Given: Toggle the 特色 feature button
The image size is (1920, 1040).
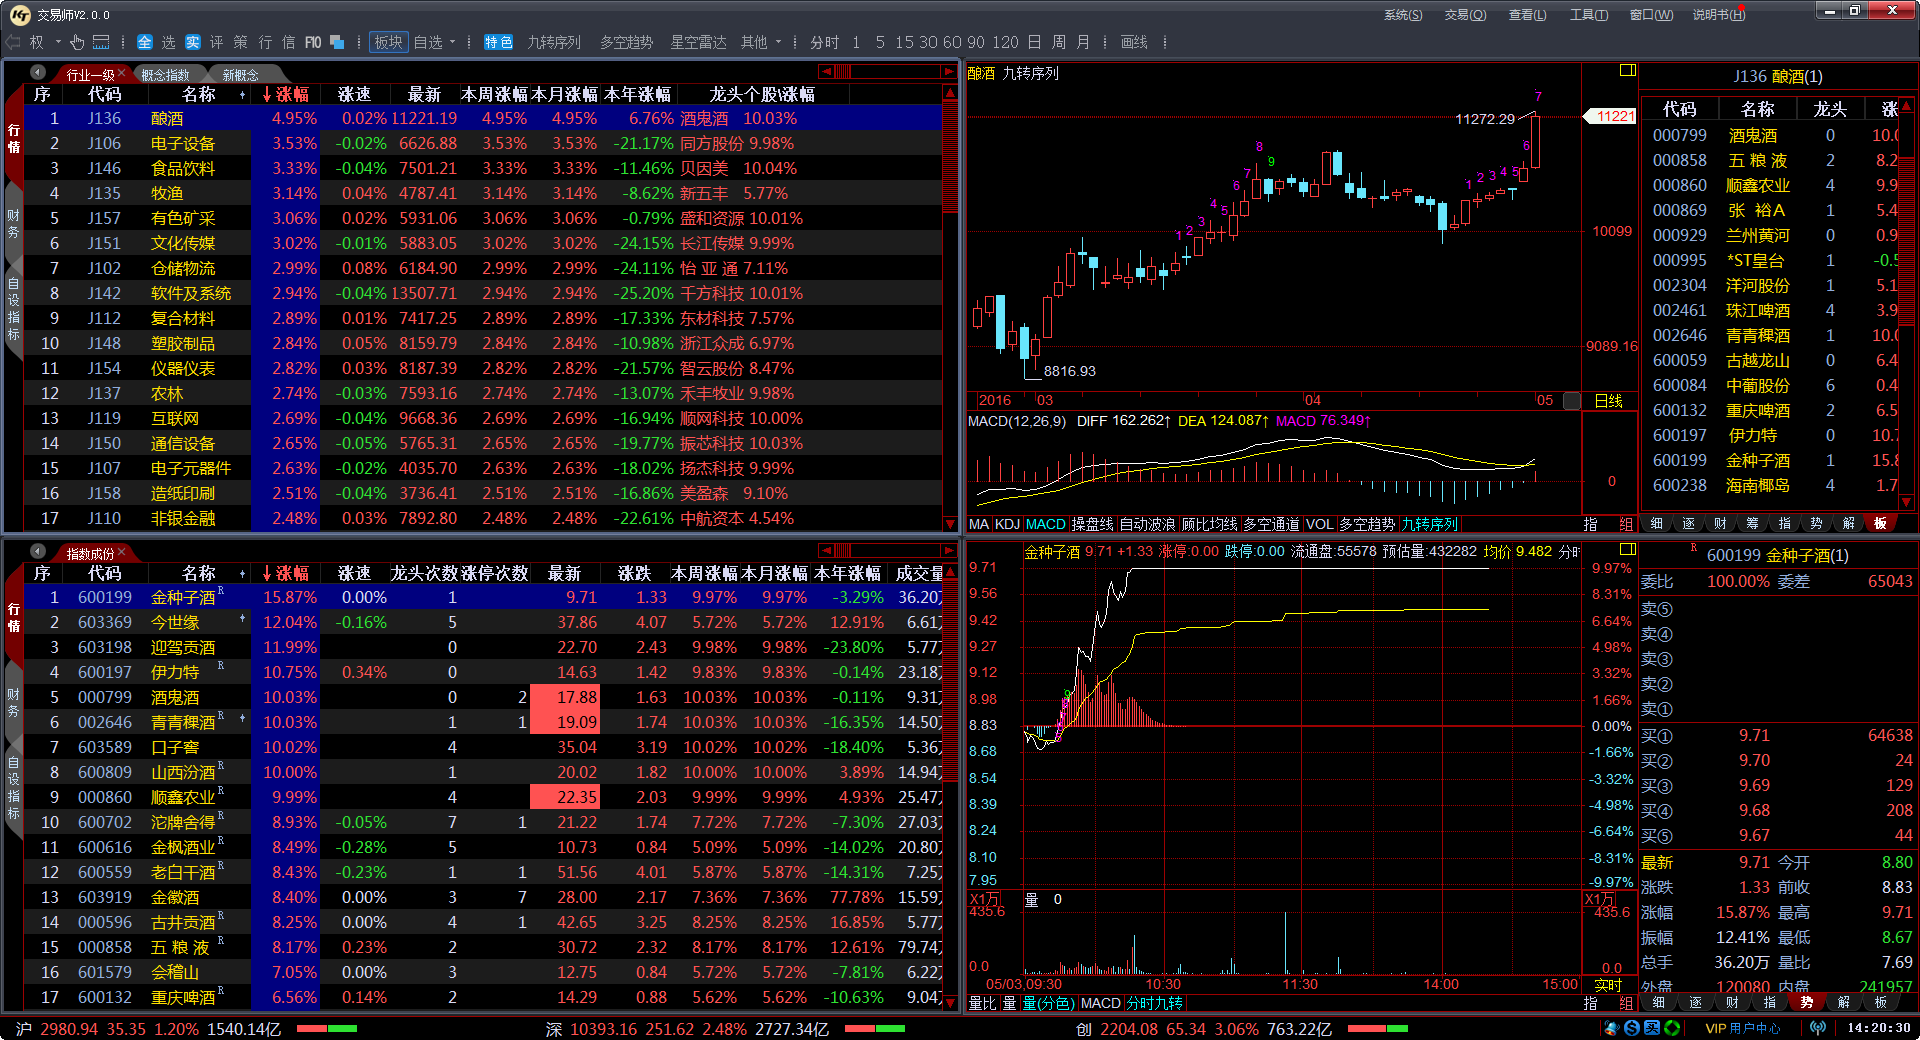Looking at the screenshot, I should 498,42.
